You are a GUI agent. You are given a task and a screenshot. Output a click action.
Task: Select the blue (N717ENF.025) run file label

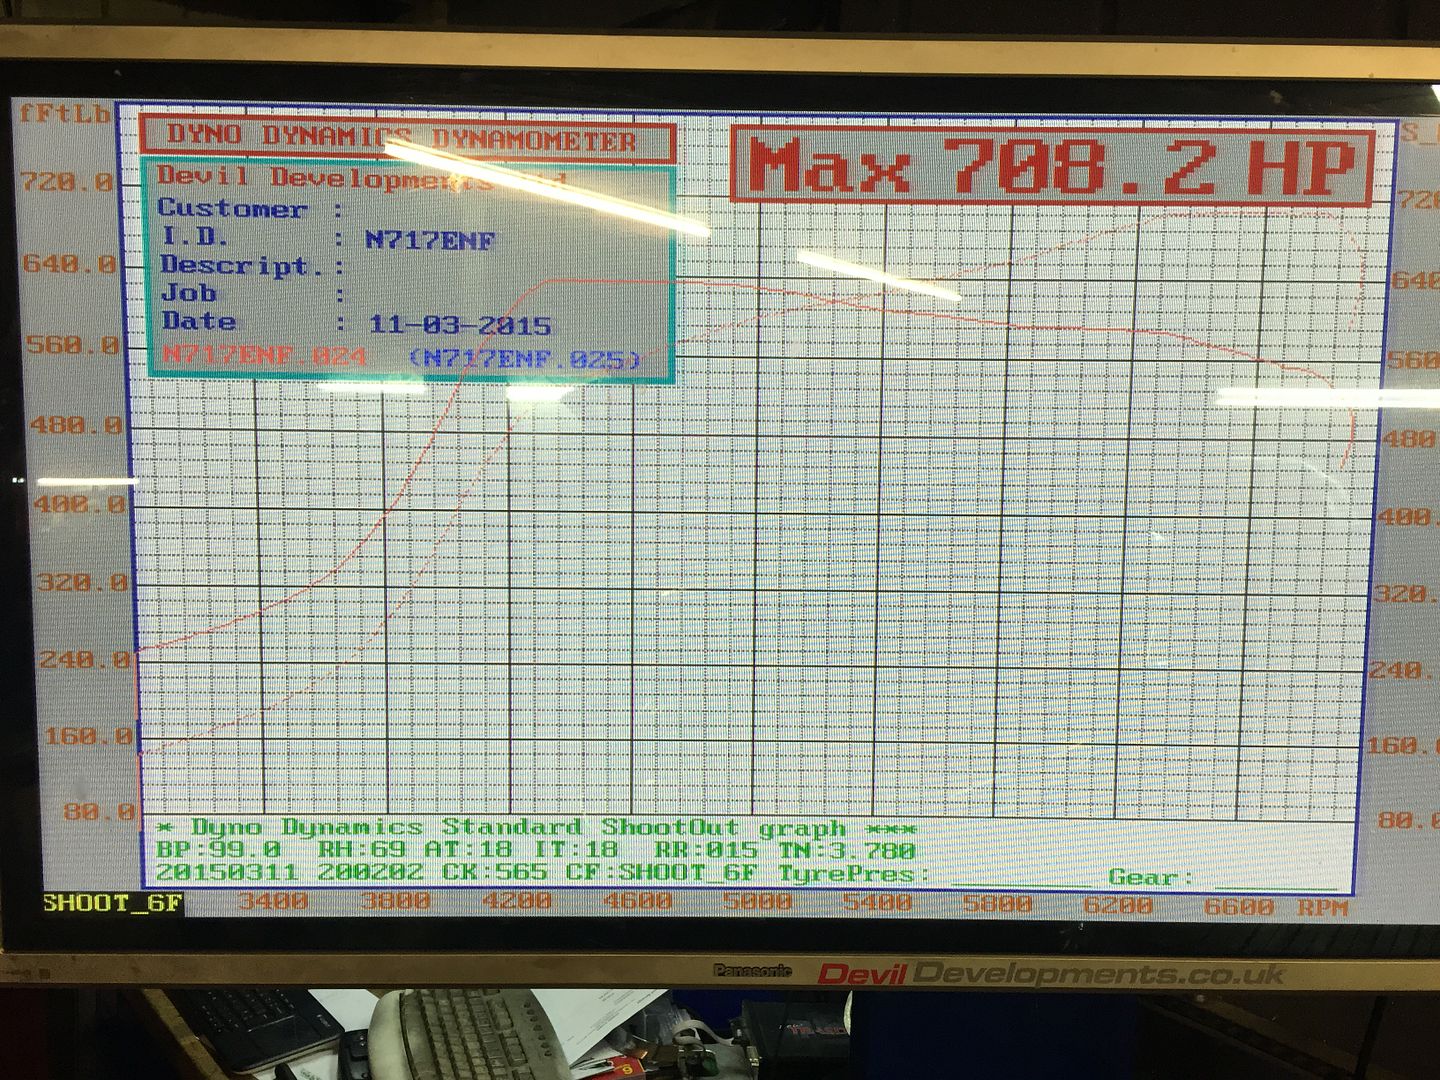(x=524, y=358)
